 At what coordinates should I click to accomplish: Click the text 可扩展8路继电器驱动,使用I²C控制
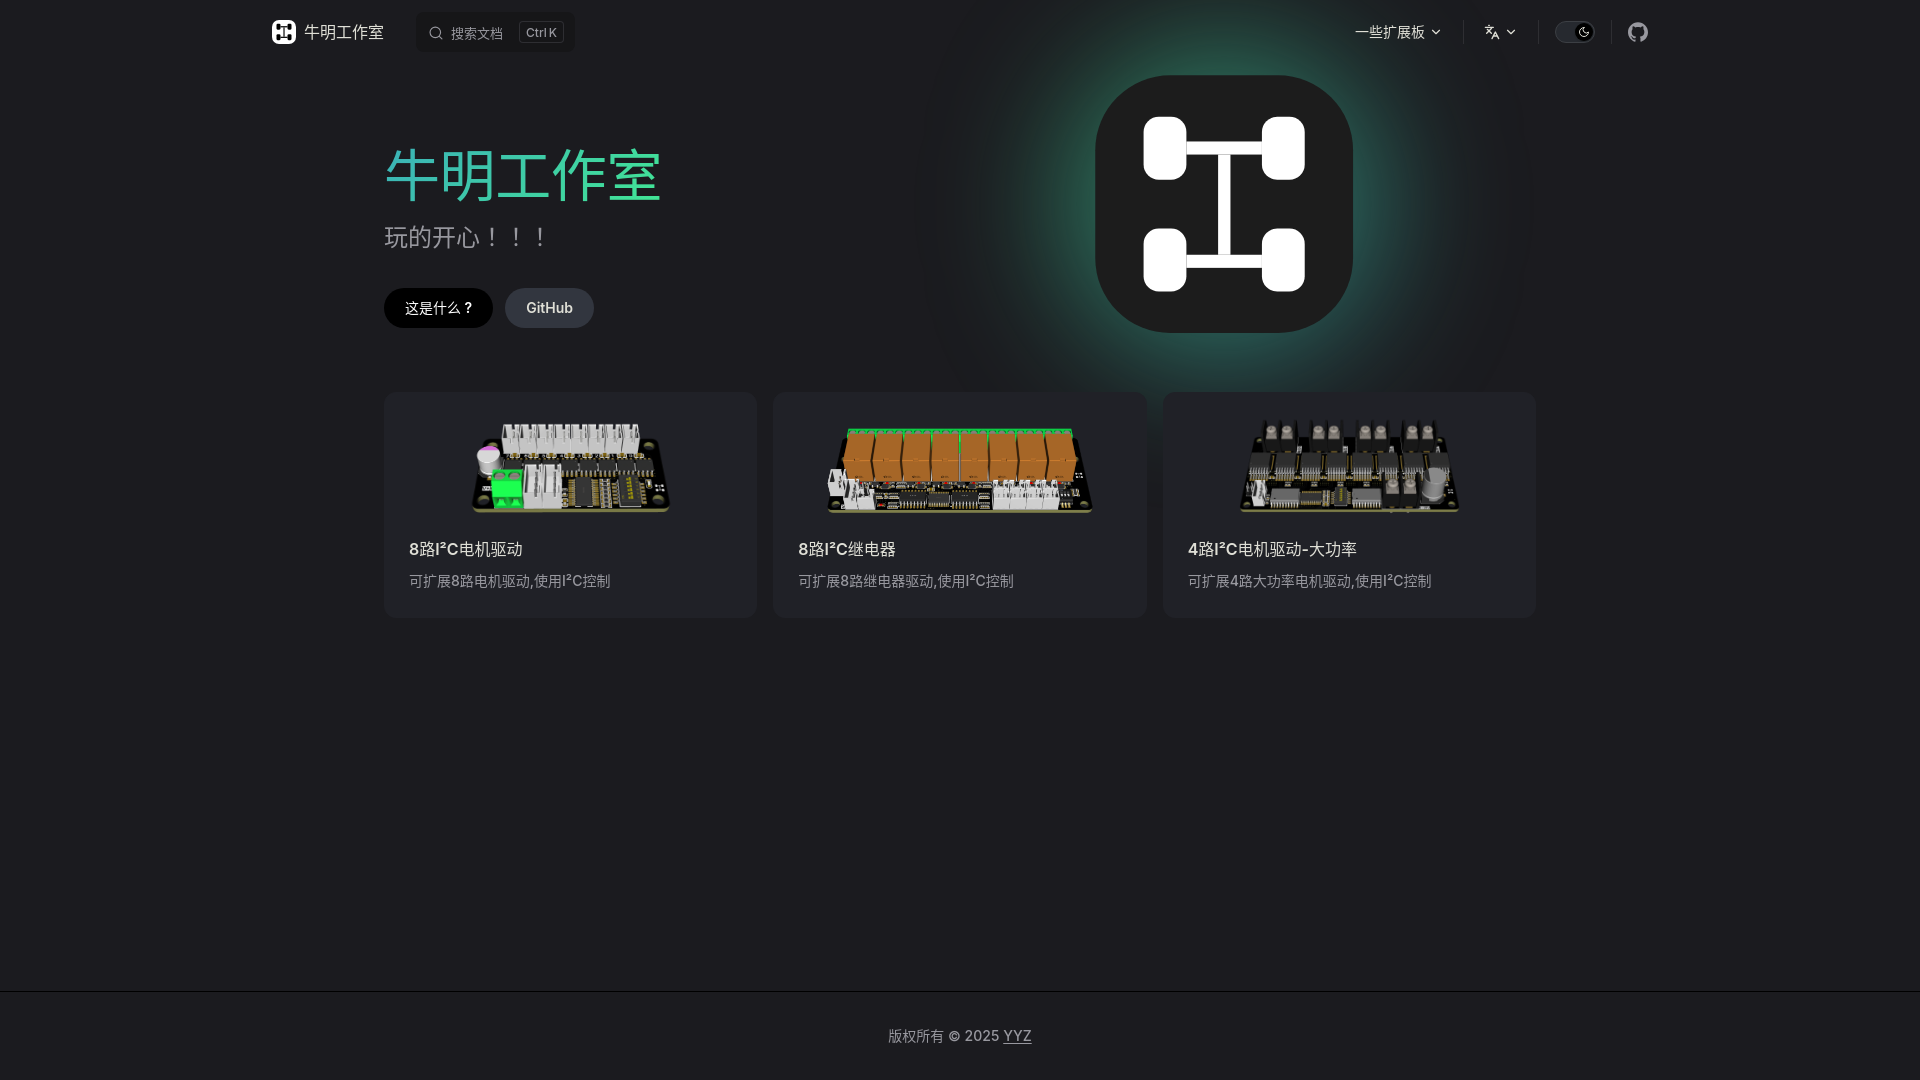[x=906, y=581]
